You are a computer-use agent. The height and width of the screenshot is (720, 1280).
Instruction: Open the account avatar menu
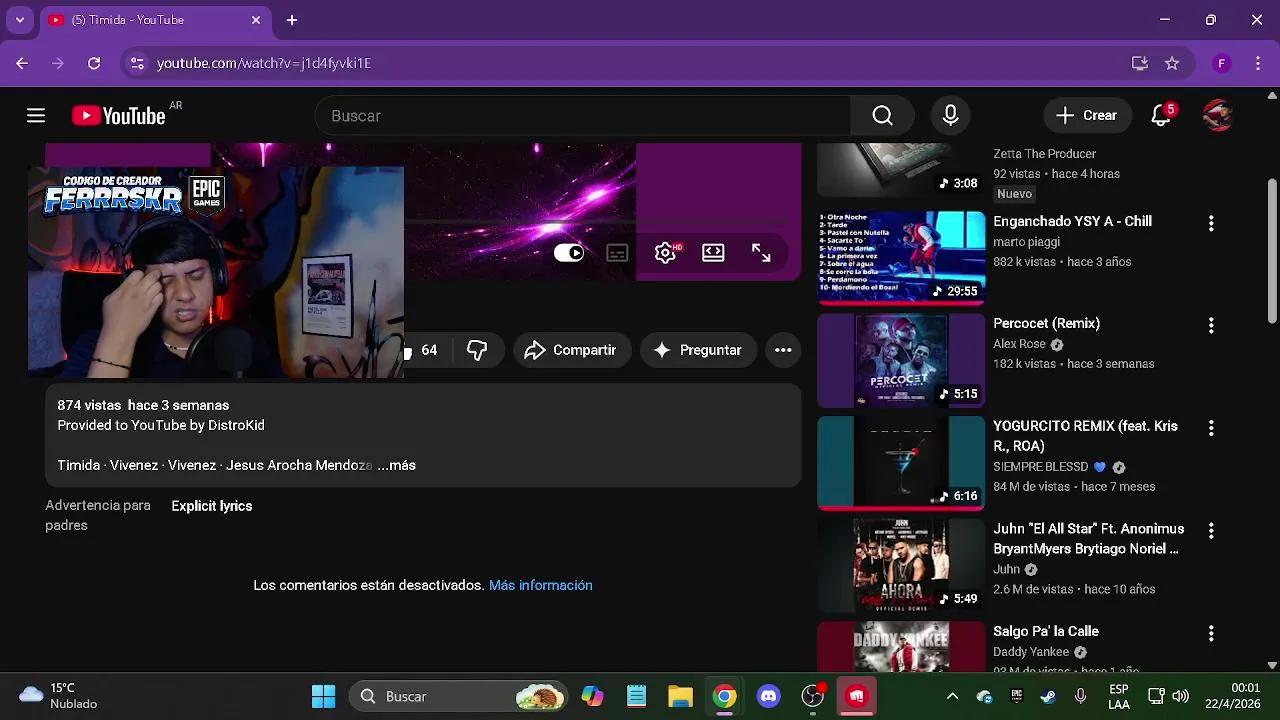tap(1217, 116)
